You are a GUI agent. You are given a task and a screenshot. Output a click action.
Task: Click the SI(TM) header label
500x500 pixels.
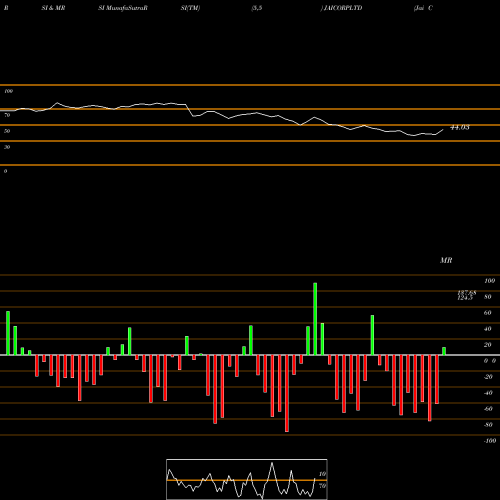(x=190, y=8)
